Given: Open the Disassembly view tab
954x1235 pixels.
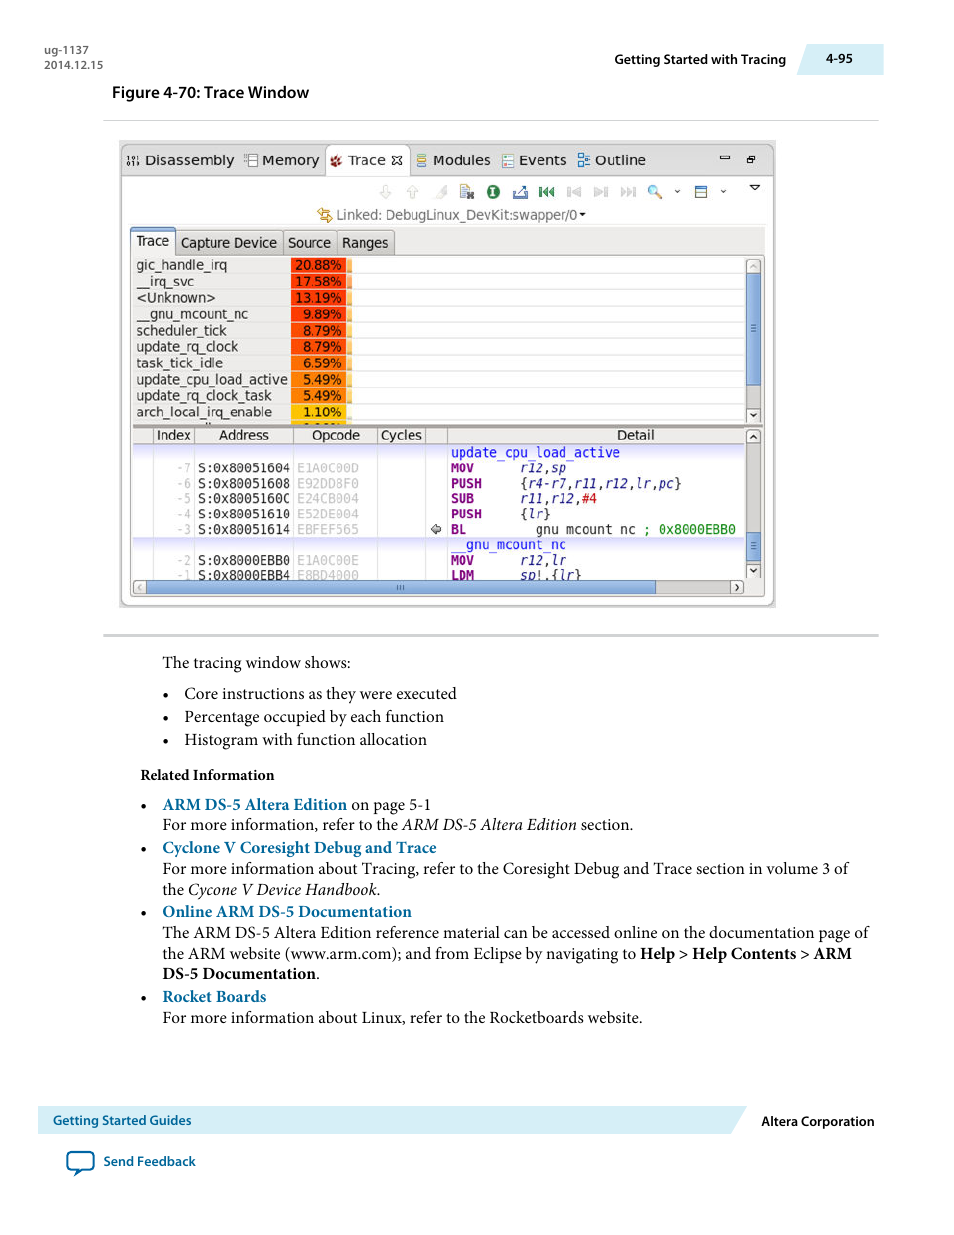Looking at the screenshot, I should [180, 160].
